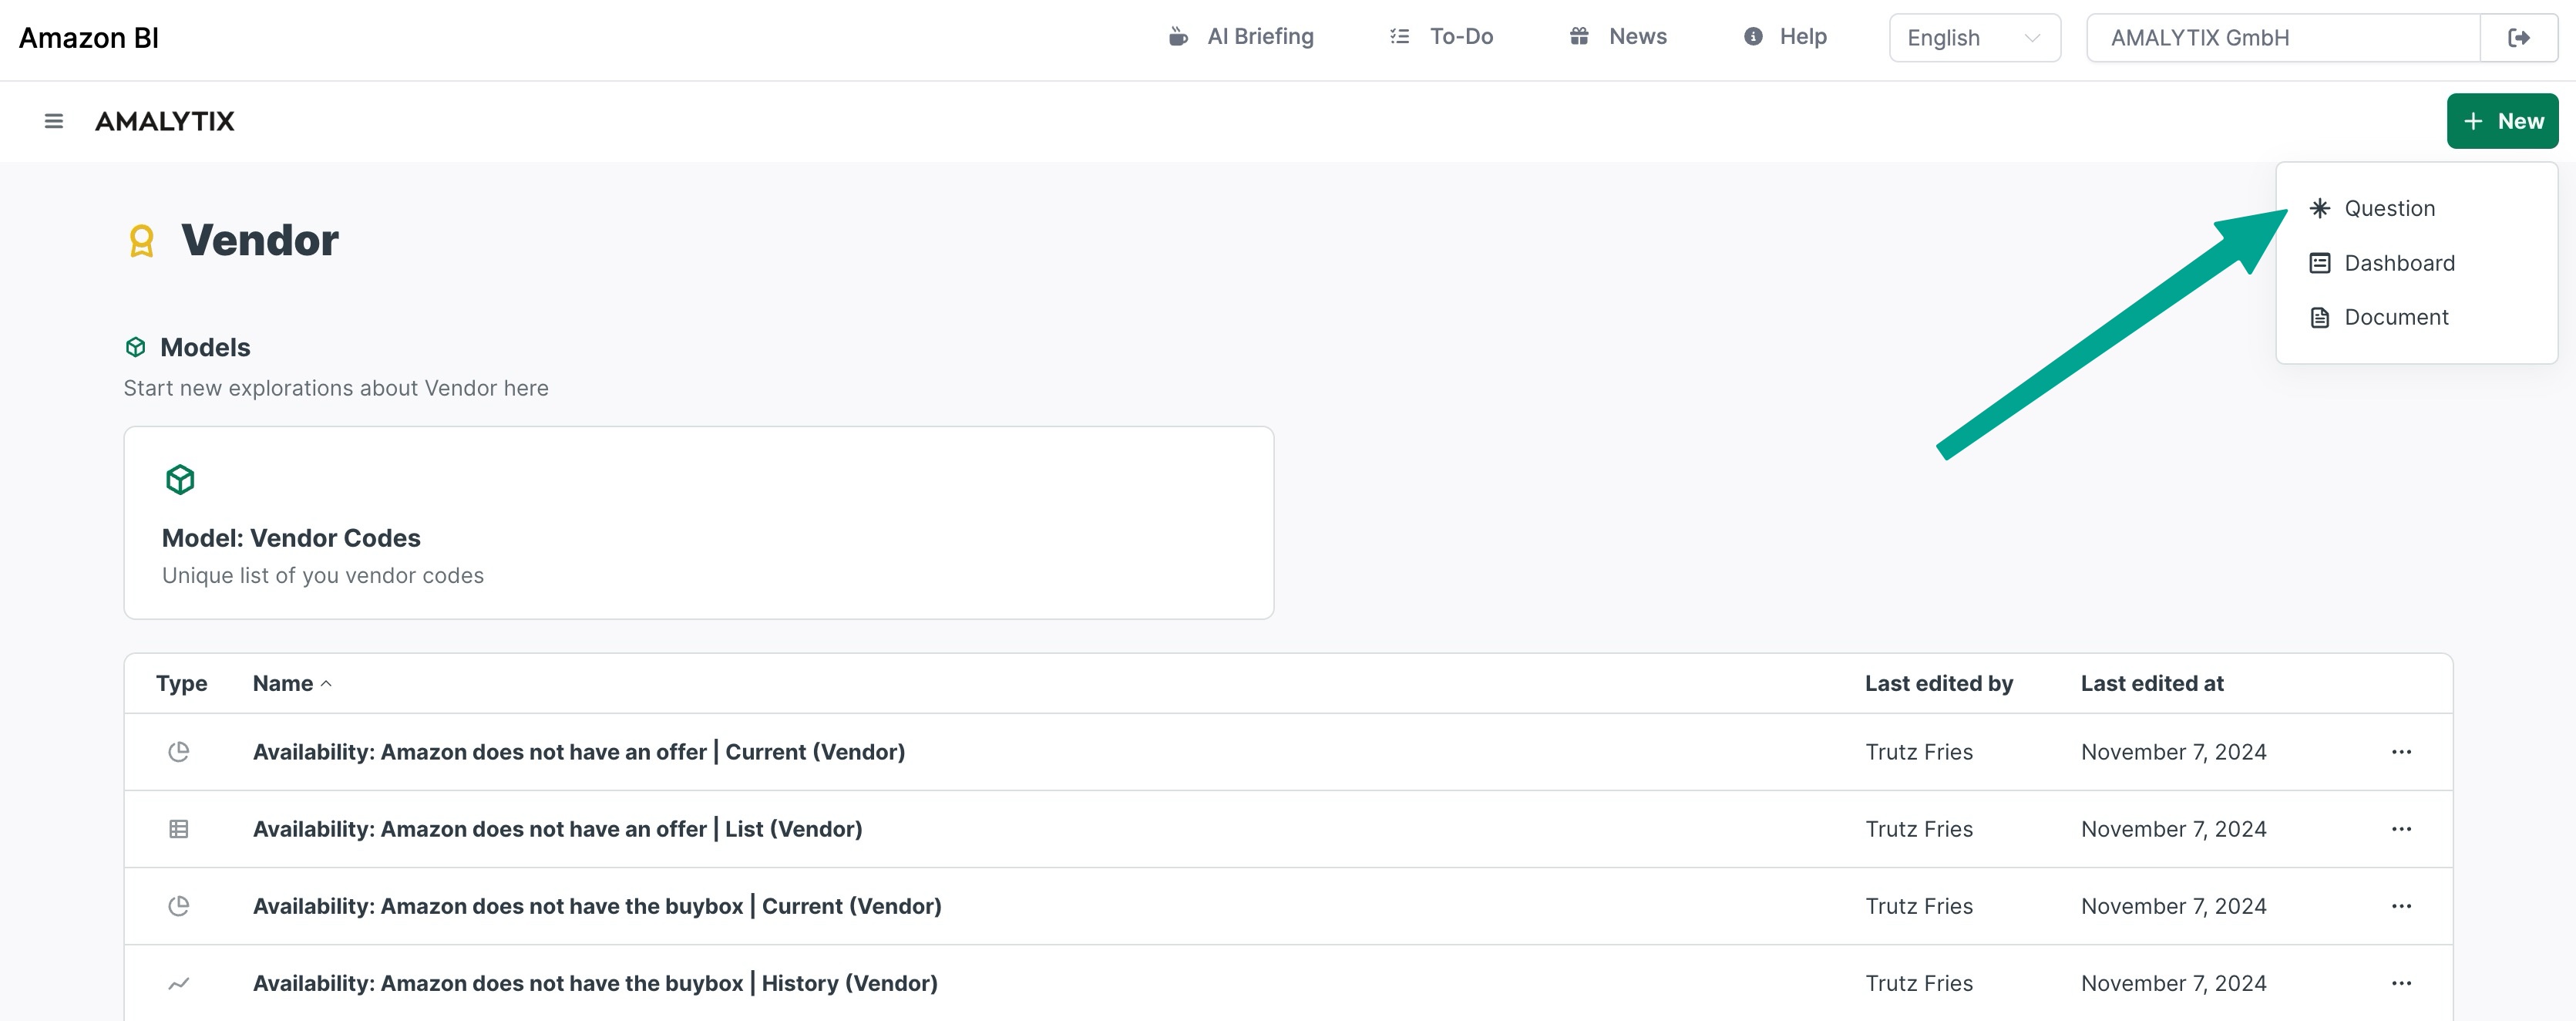Sort table by Name column
Screen dimensions: 2576x1021
(x=292, y=684)
